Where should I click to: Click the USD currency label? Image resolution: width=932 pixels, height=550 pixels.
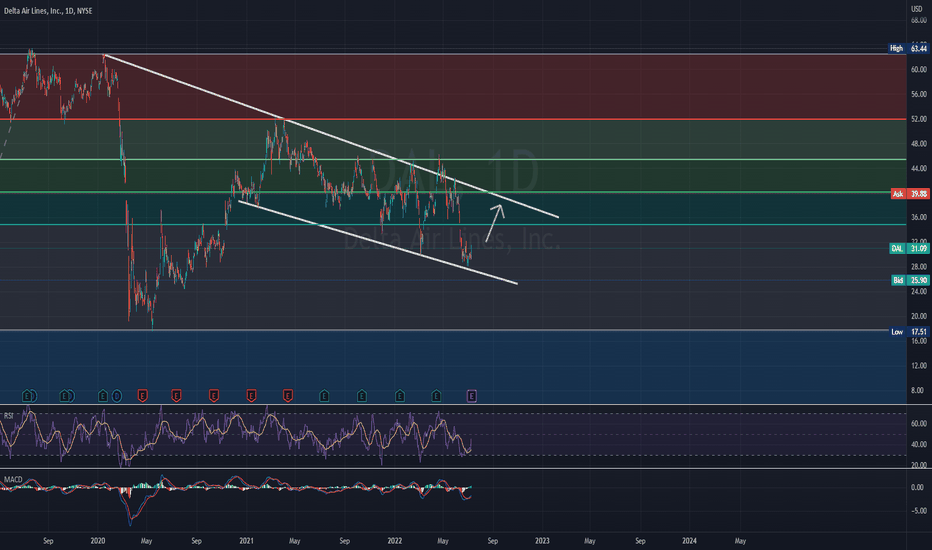(917, 9)
